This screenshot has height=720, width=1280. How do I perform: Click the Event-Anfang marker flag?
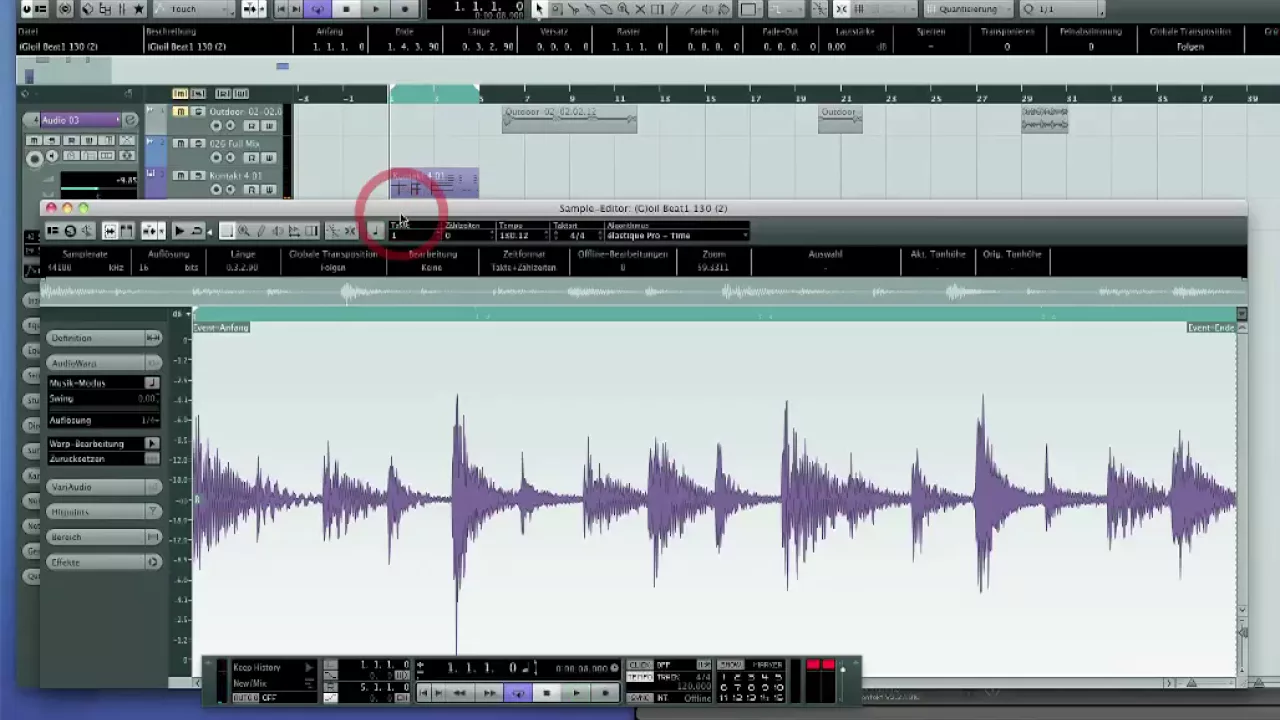[221, 328]
